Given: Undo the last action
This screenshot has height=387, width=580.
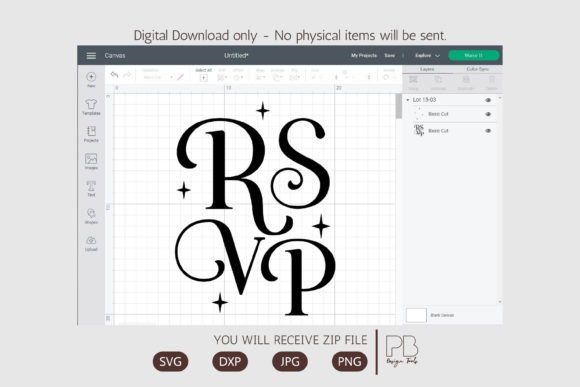Looking at the screenshot, I should pos(114,75).
